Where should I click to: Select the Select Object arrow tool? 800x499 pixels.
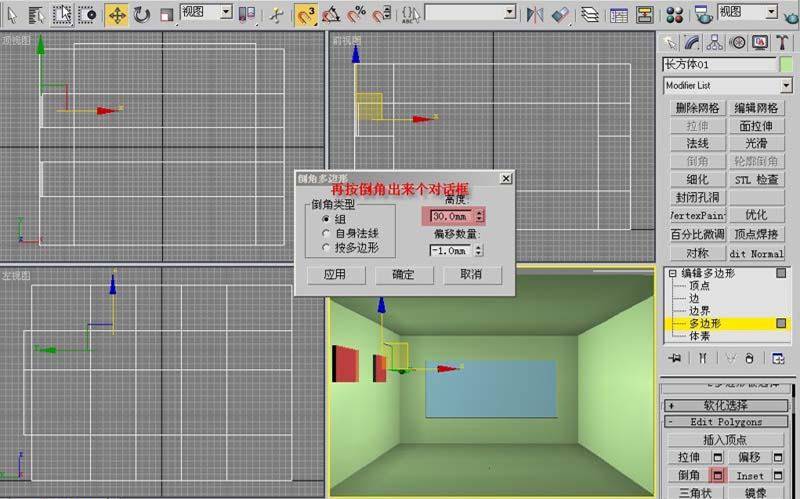coord(12,15)
